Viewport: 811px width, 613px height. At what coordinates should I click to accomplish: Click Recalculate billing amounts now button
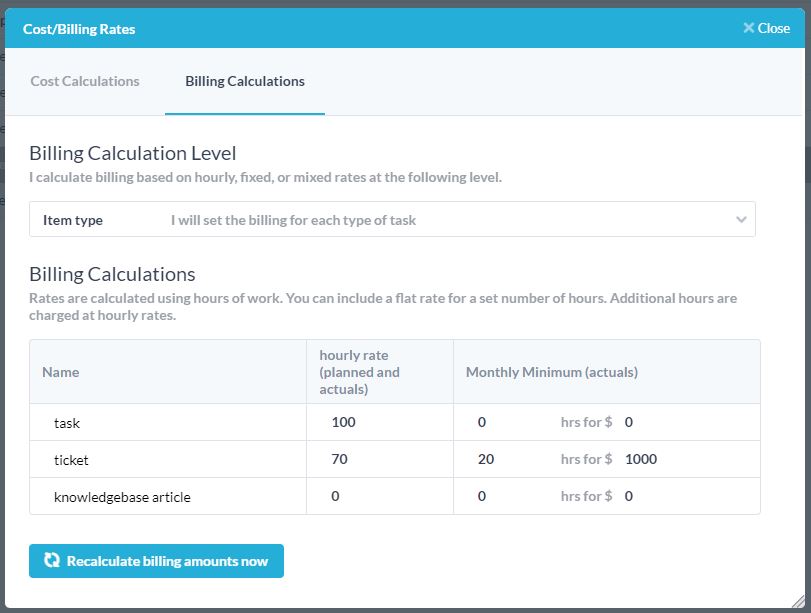(157, 561)
